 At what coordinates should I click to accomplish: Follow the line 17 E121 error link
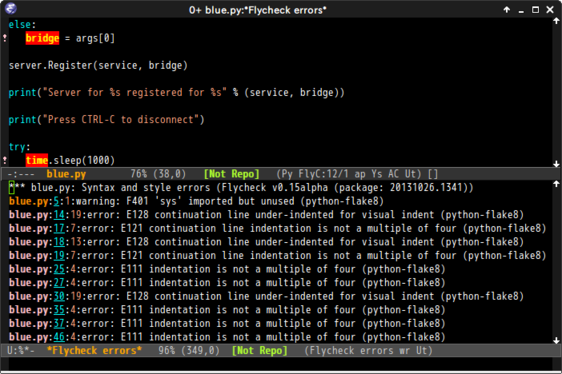59,228
